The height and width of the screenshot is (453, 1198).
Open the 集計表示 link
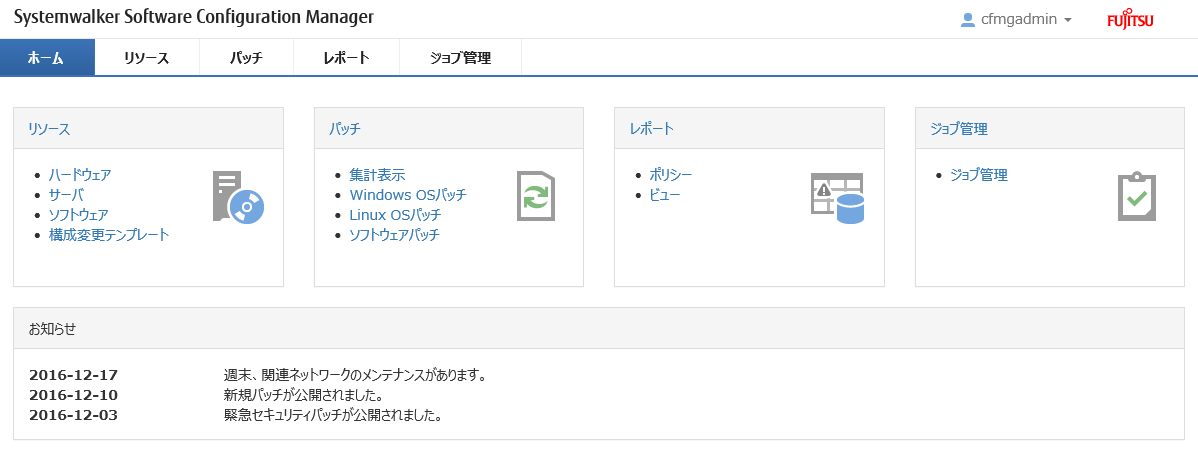click(377, 175)
